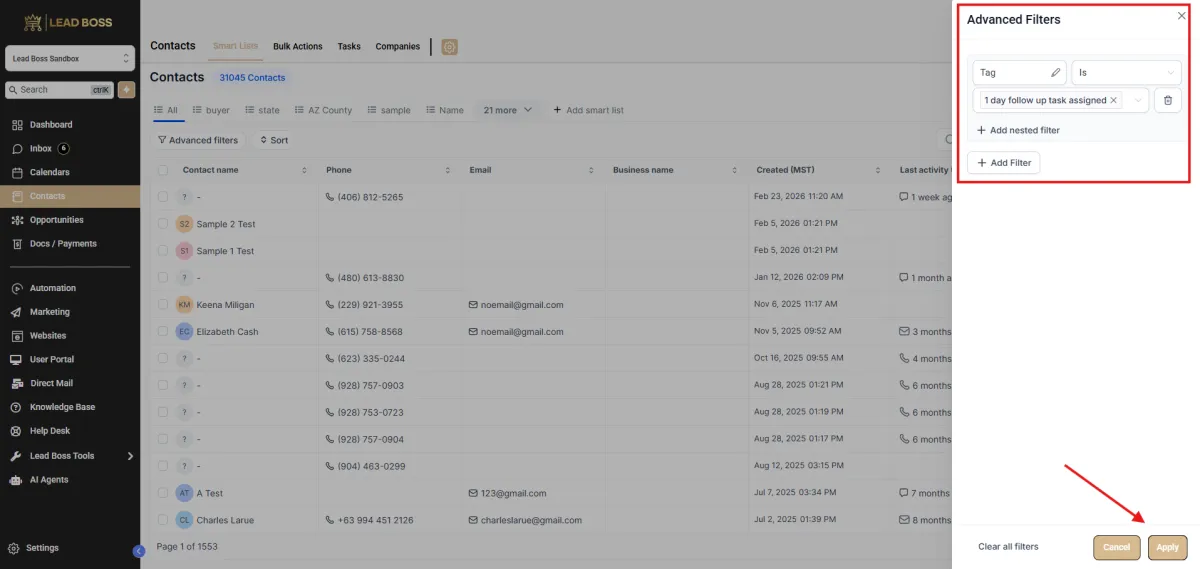The height and width of the screenshot is (569, 1200).
Task: Focus the Search field in sidebar
Action: tap(60, 90)
